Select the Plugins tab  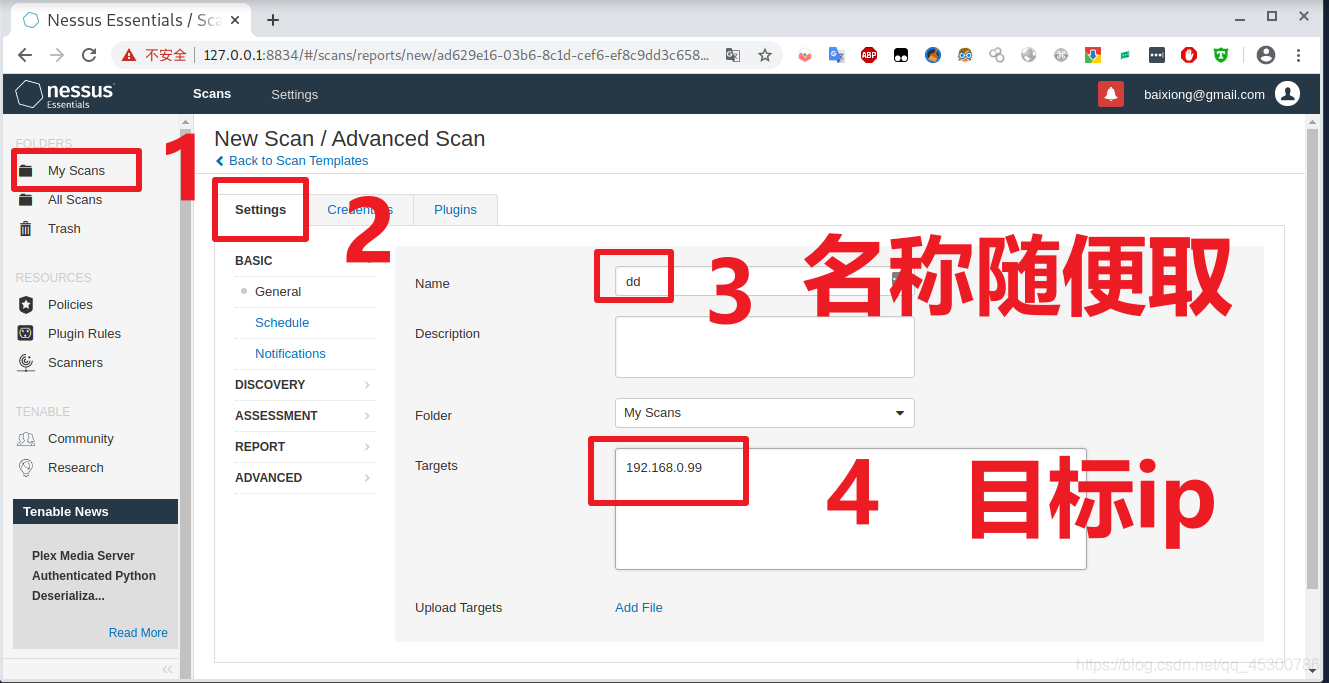[x=455, y=209]
